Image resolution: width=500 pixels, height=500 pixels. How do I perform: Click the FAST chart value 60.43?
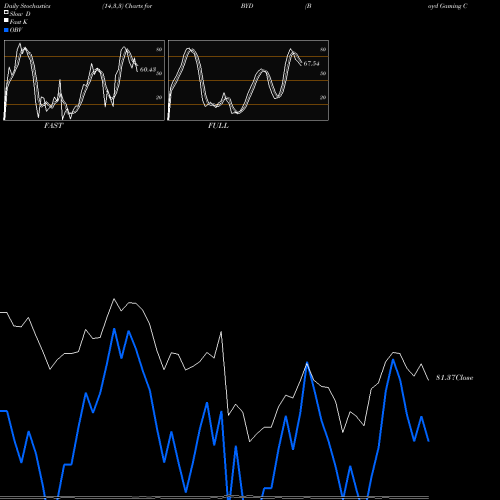point(148,70)
